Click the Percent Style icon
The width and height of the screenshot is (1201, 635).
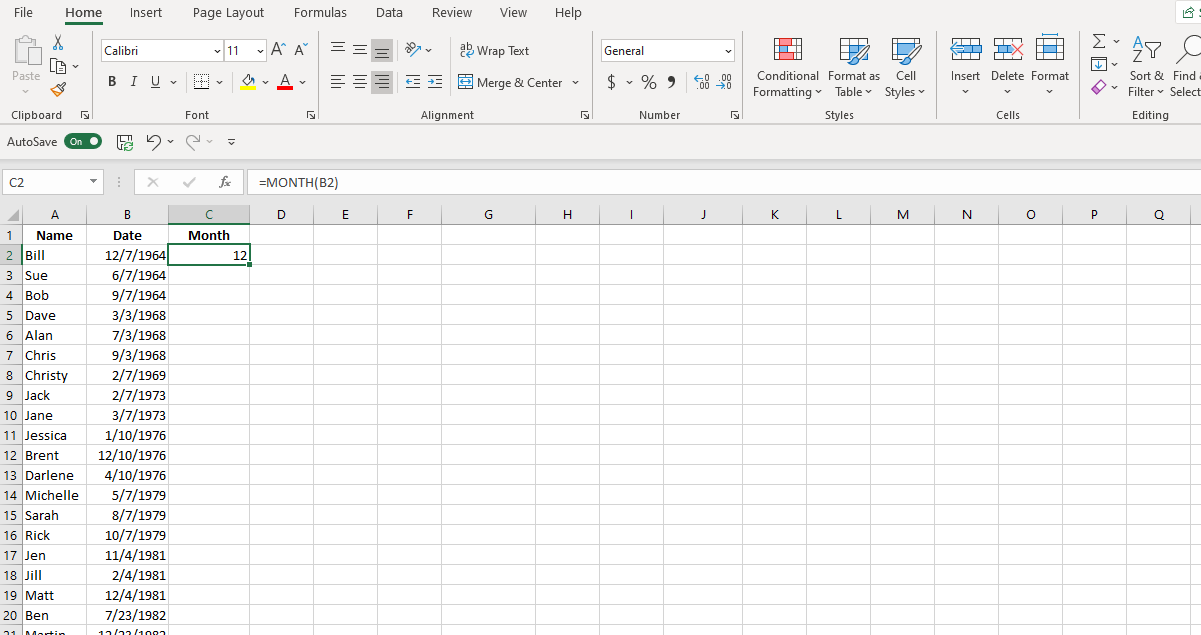(x=647, y=82)
